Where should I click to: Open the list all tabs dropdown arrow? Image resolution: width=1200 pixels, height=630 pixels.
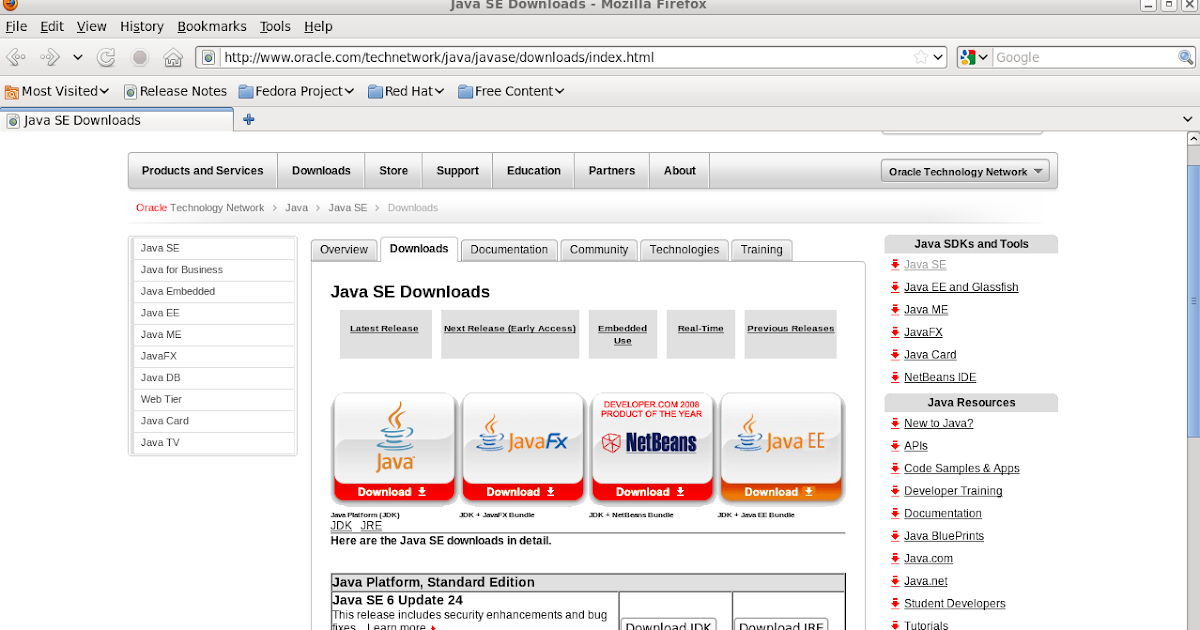click(1187, 120)
